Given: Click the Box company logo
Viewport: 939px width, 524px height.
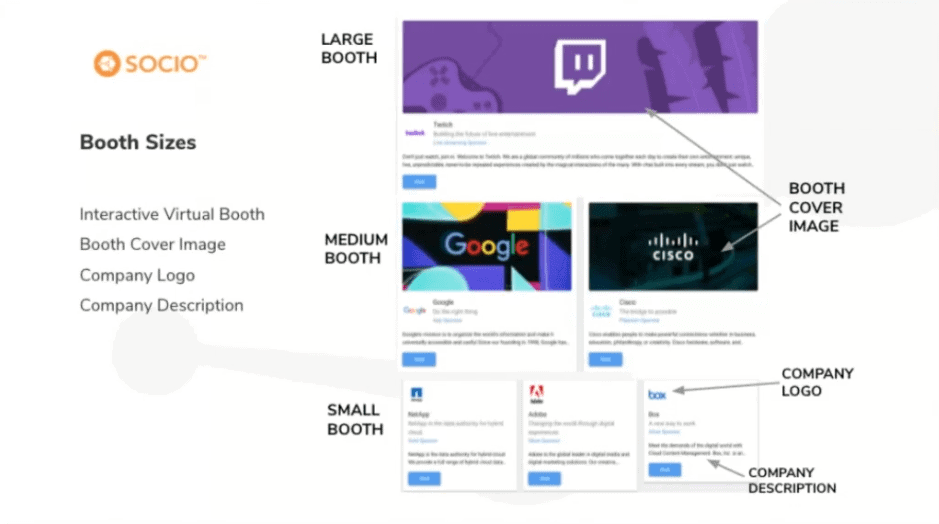Looking at the screenshot, I should [657, 395].
